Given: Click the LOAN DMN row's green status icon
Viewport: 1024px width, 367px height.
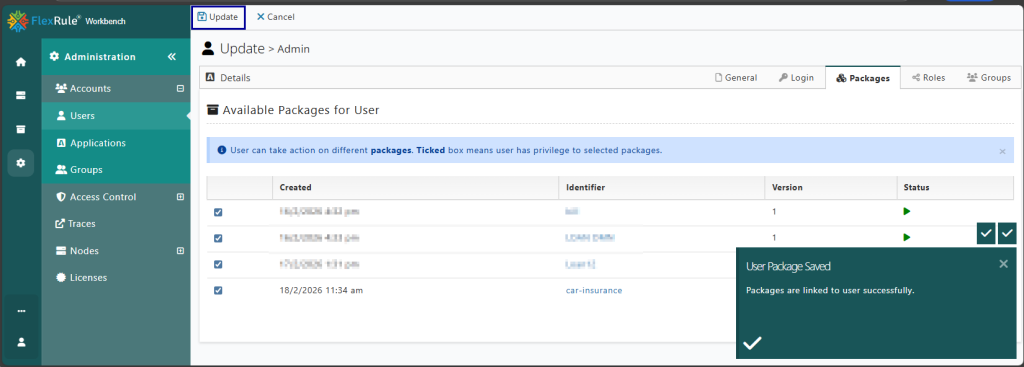Looking at the screenshot, I should pos(906,238).
